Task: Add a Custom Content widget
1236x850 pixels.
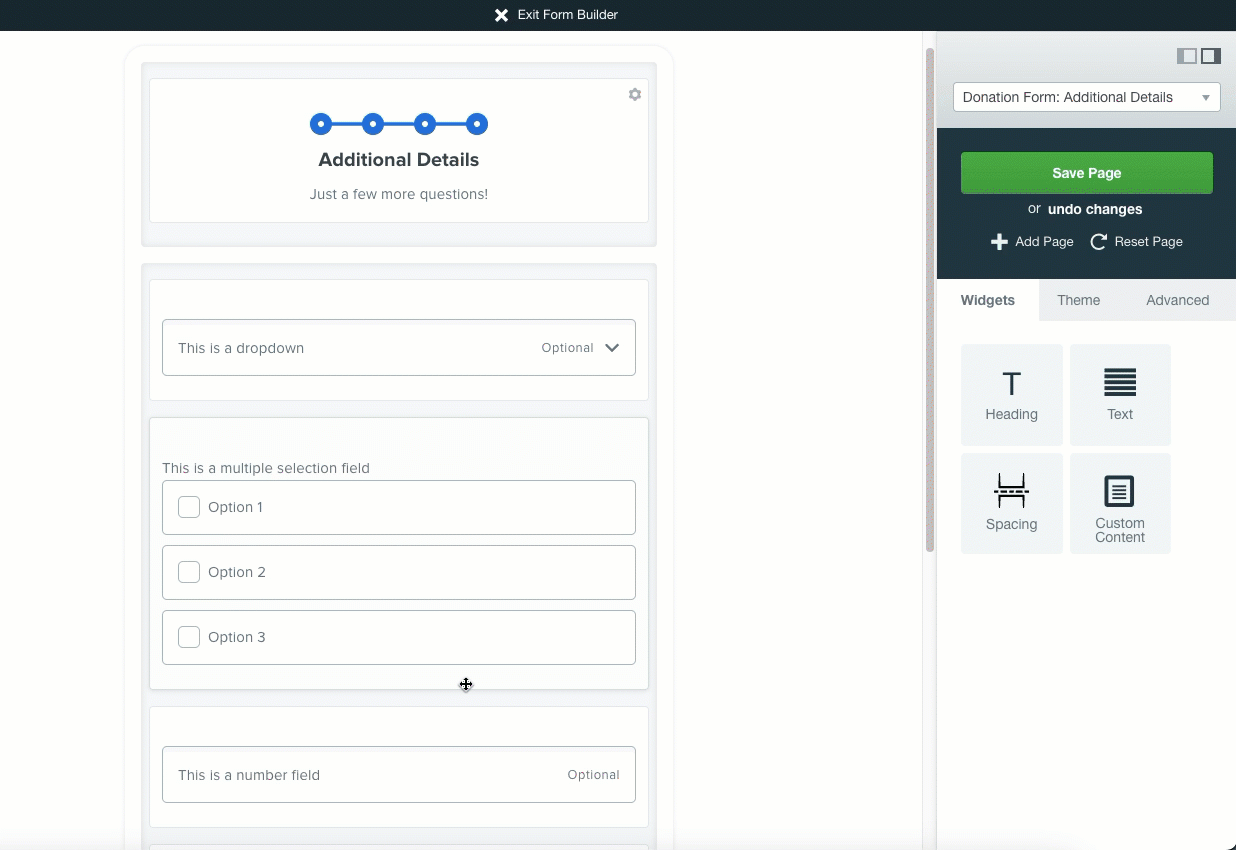Action: [1120, 504]
